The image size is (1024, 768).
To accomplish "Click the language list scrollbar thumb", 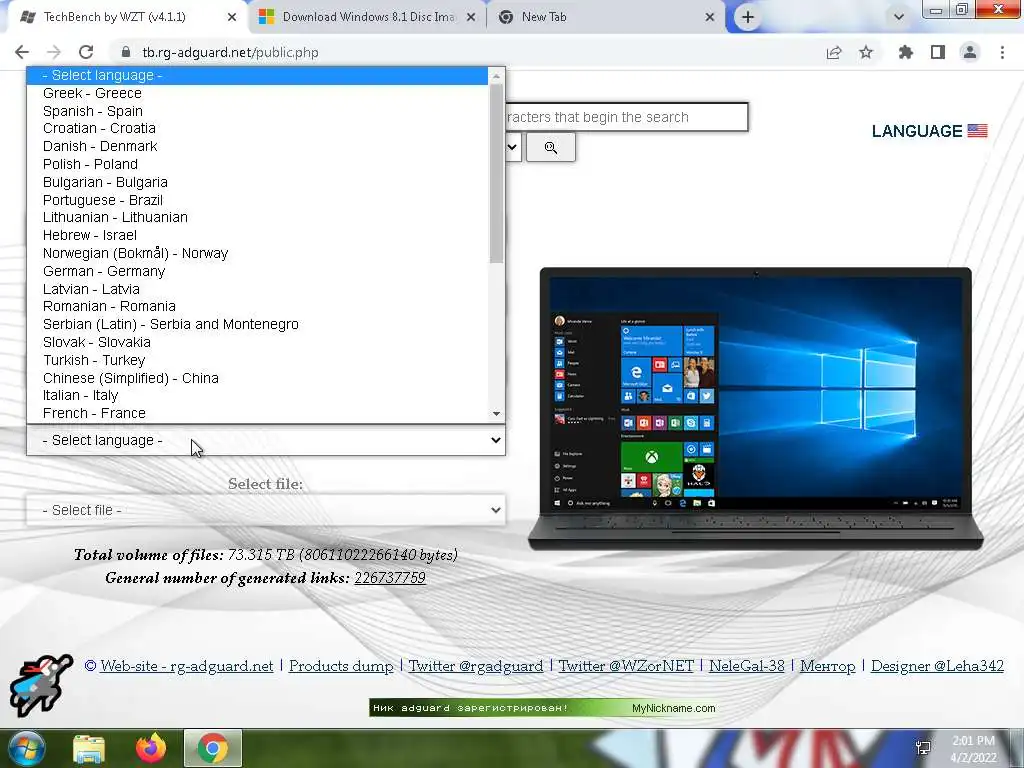I will coord(496,174).
